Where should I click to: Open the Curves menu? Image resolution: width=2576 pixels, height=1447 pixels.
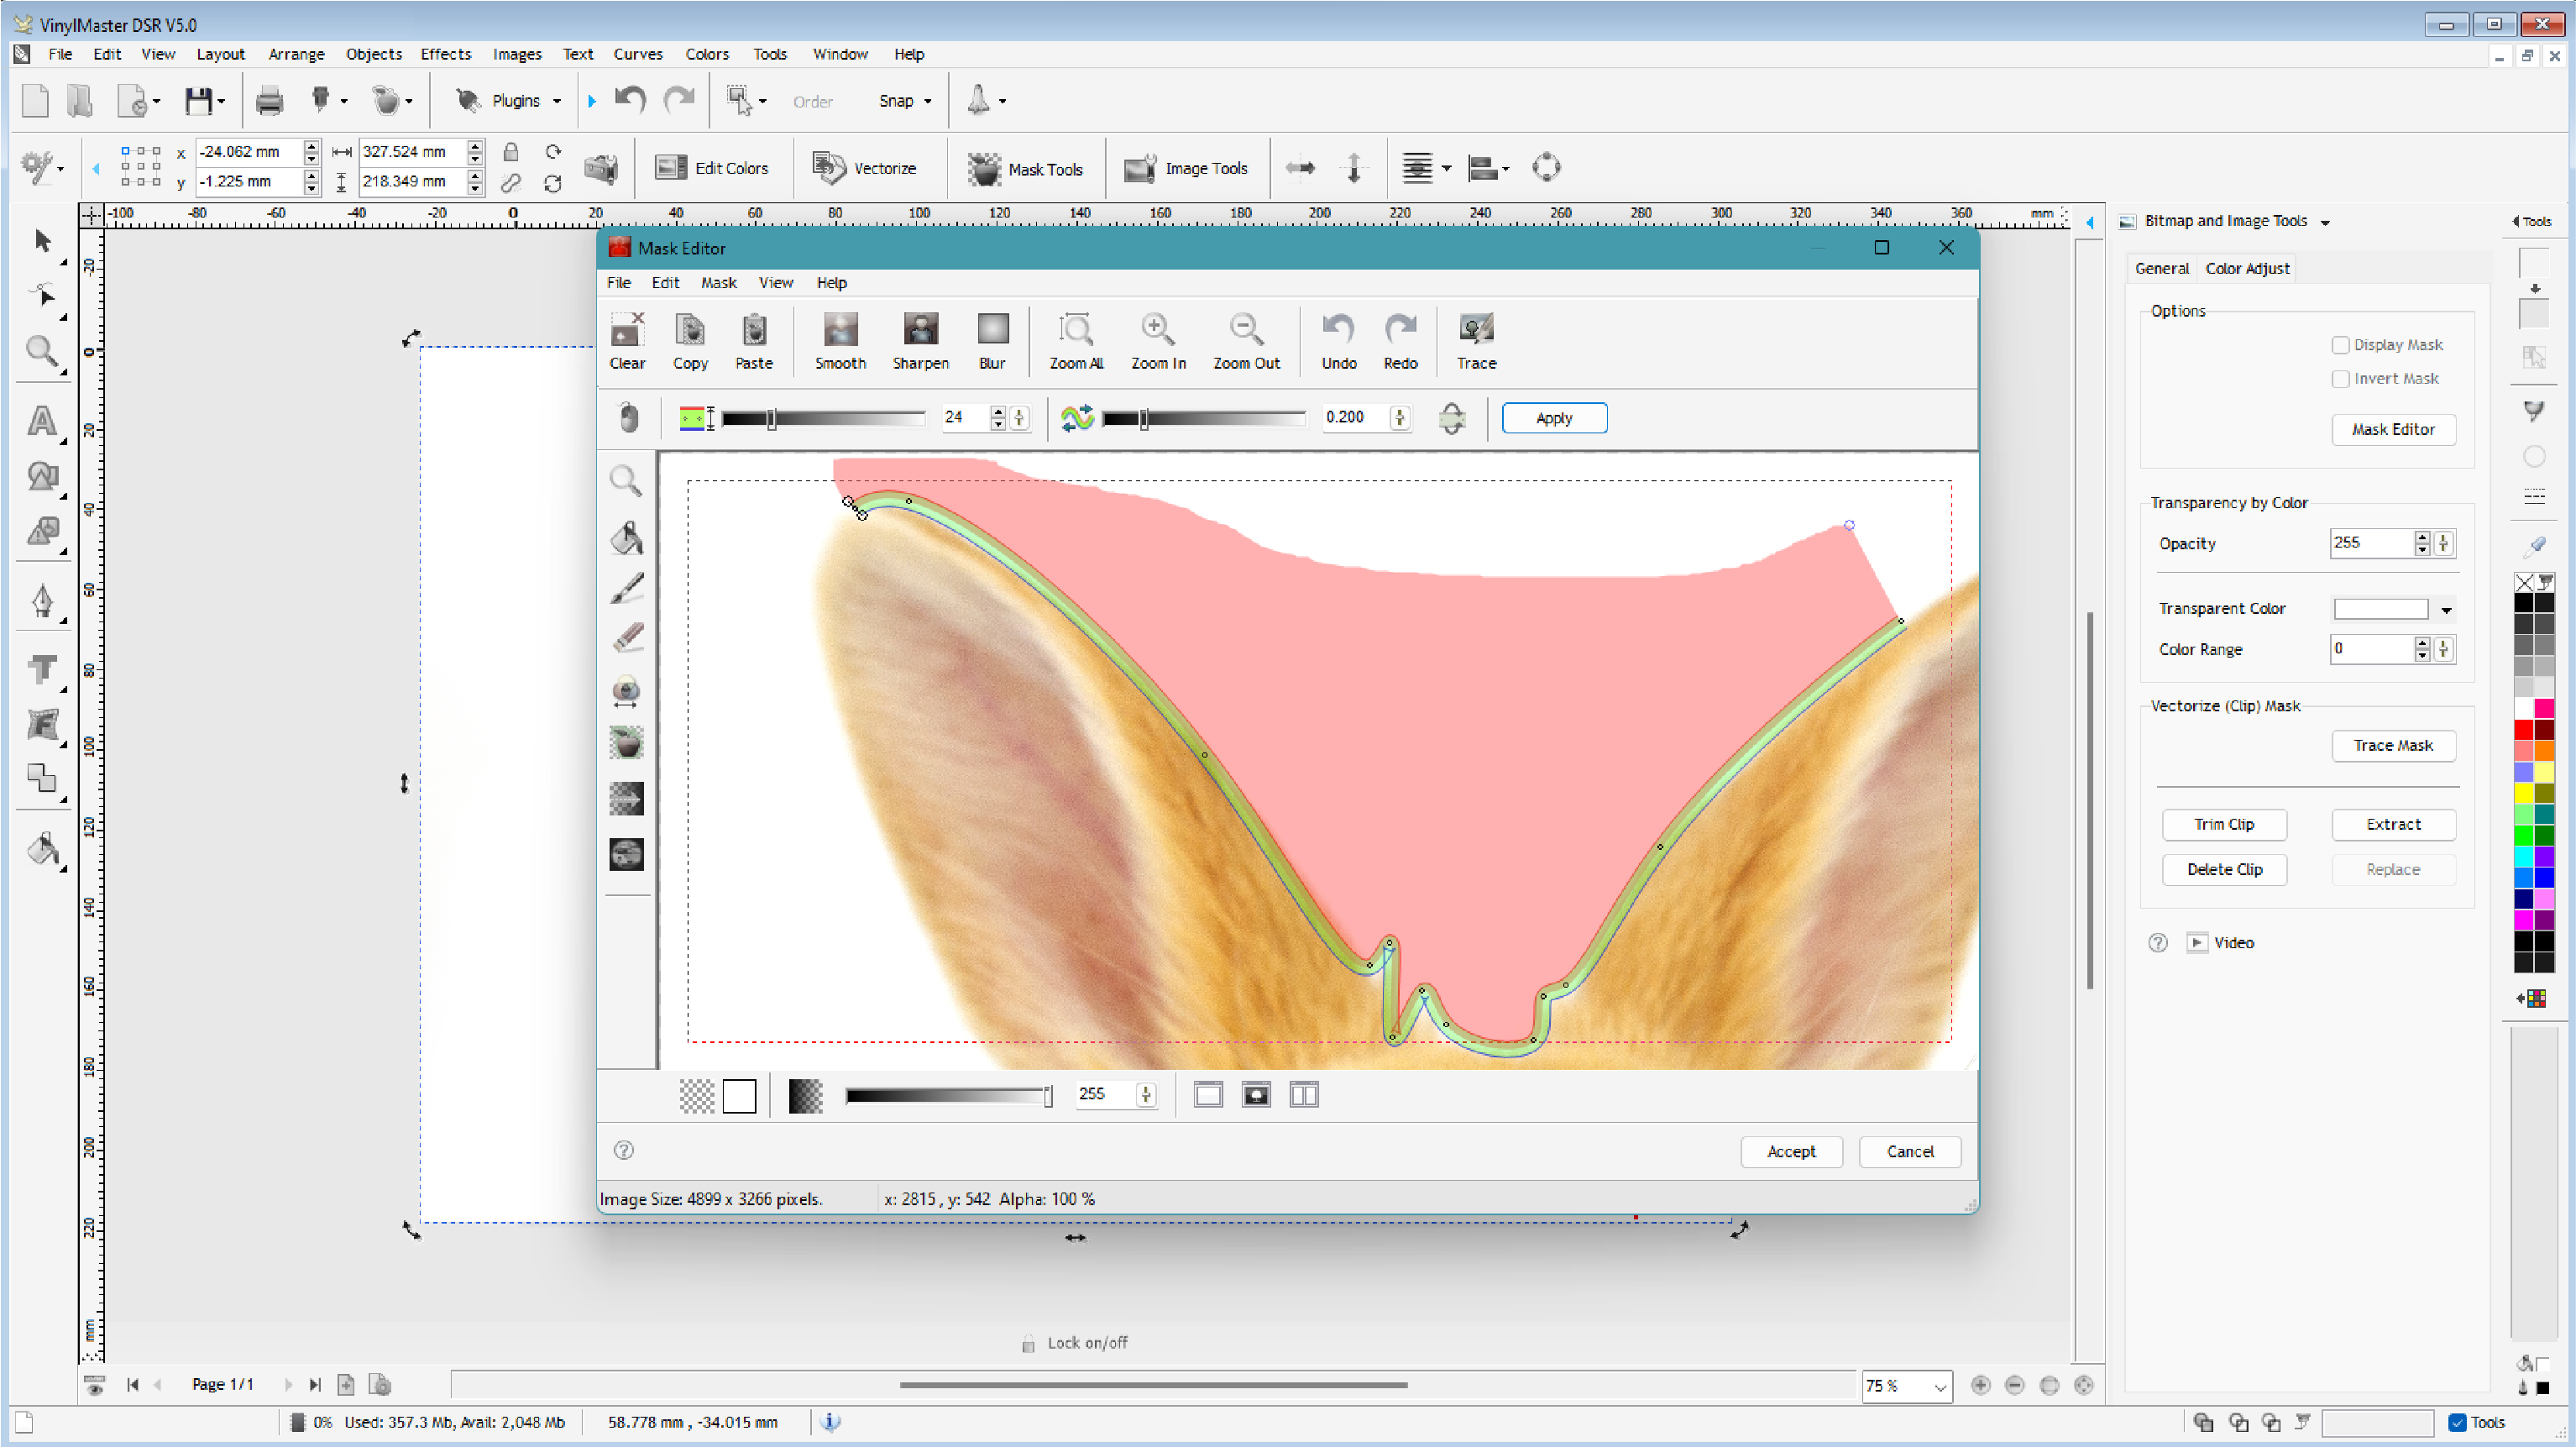point(638,54)
